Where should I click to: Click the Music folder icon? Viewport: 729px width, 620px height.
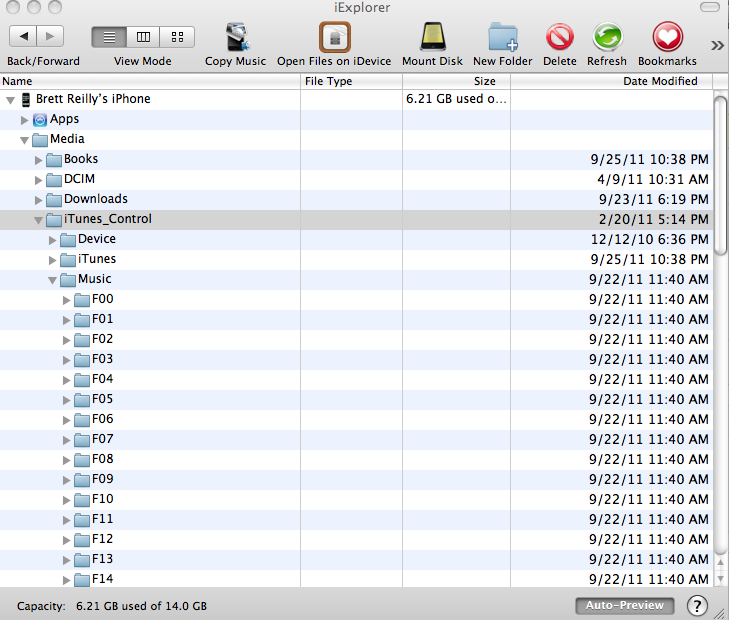68,280
